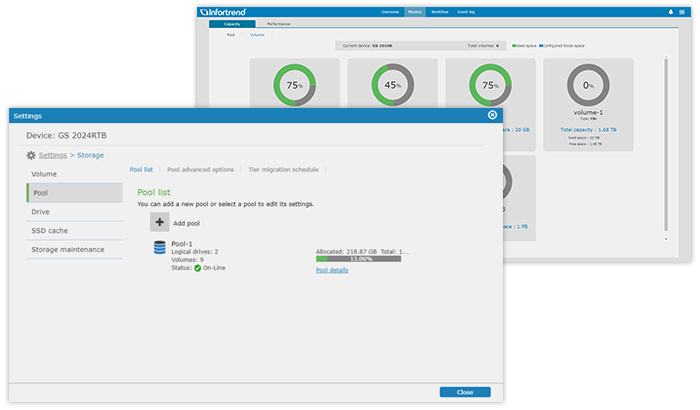Switch to Volume sub-tab in Infortrend window

point(257,35)
